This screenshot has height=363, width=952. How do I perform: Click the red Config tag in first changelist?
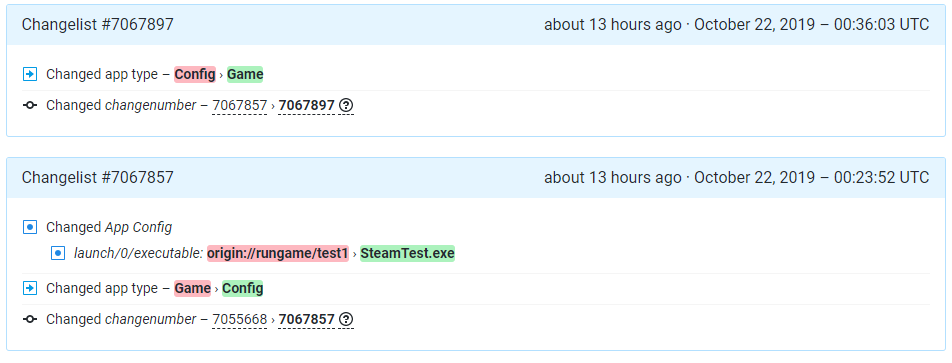[195, 75]
